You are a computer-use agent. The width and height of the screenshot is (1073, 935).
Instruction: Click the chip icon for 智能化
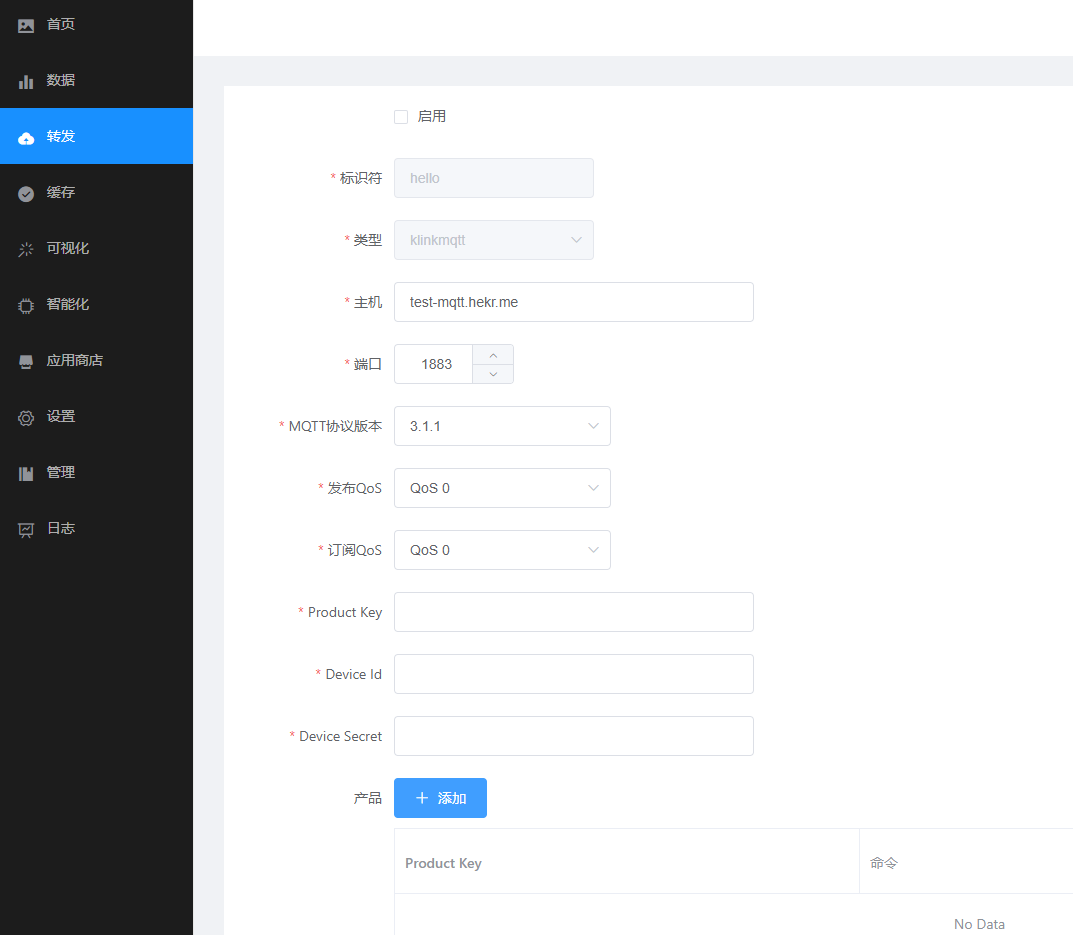coord(26,305)
